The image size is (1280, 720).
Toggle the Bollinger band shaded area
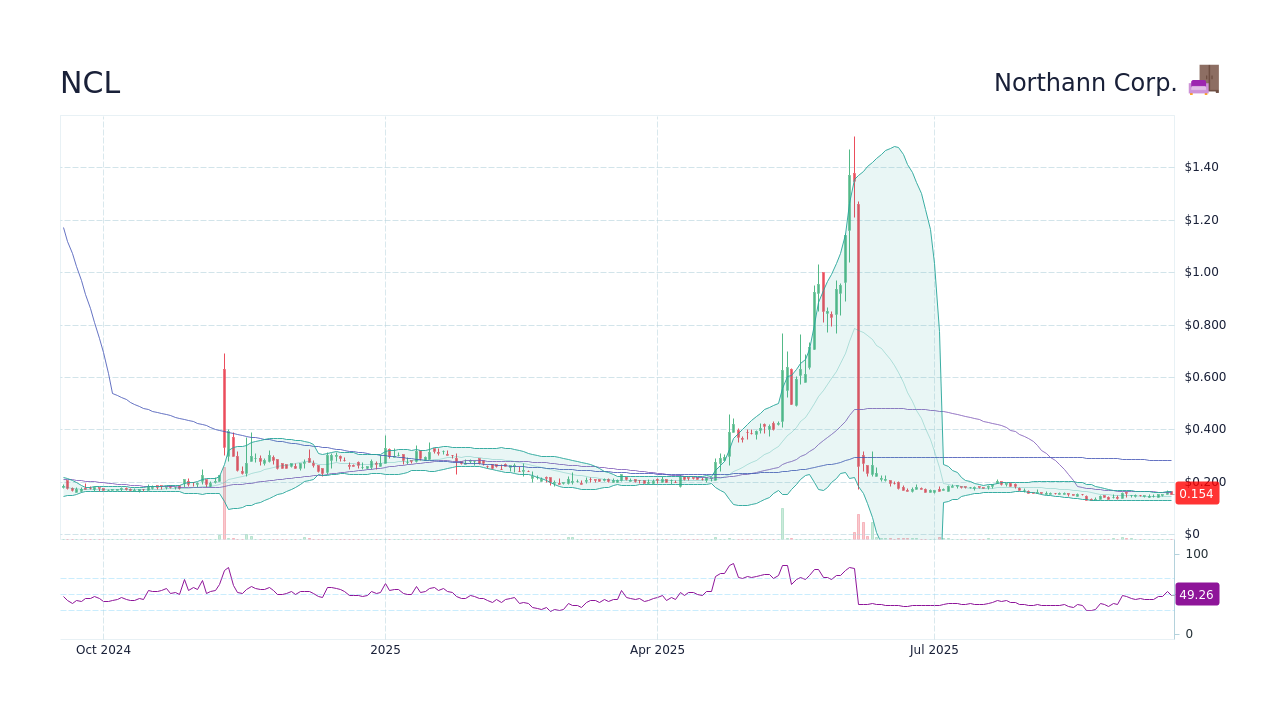click(890, 250)
